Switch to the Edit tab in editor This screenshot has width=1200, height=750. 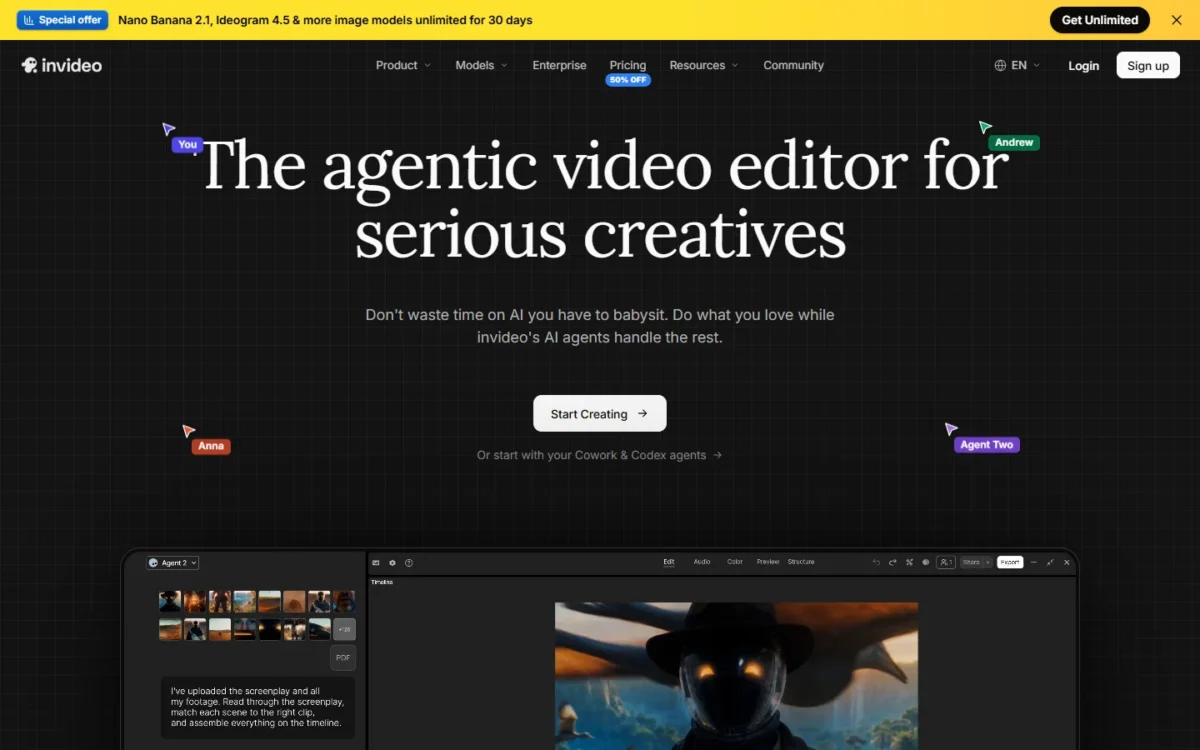(x=669, y=562)
